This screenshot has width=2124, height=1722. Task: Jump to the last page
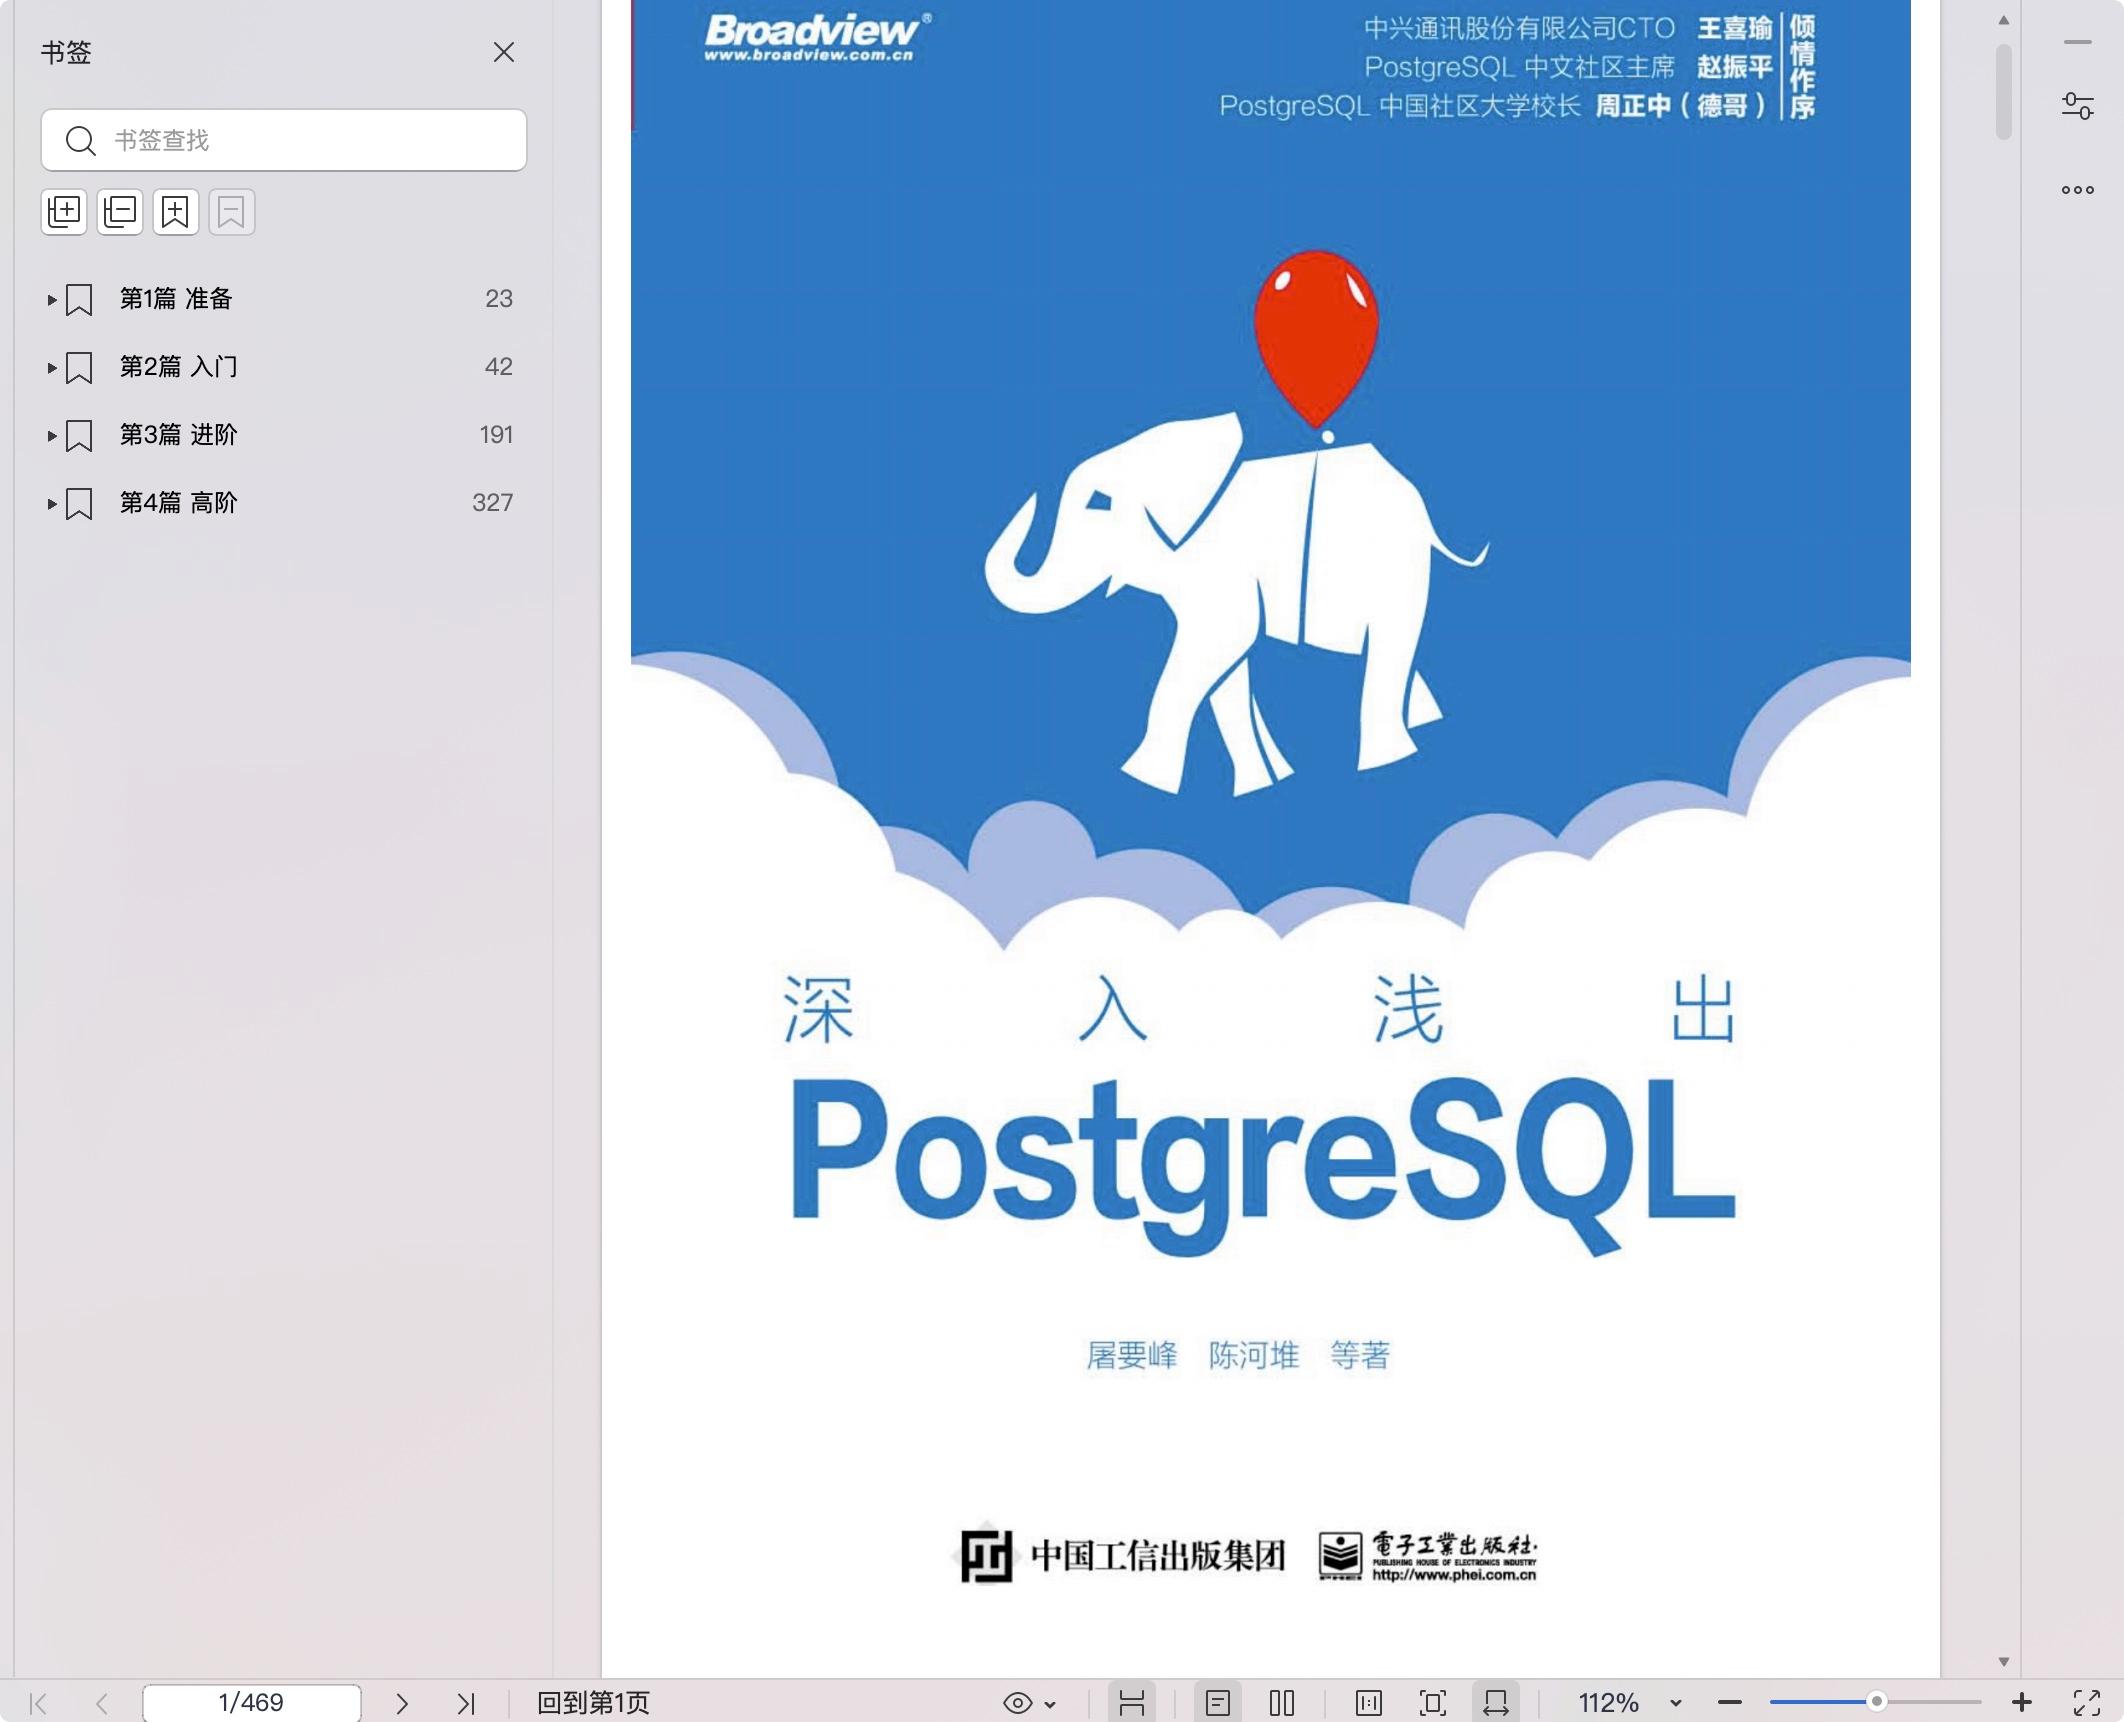click(465, 1702)
